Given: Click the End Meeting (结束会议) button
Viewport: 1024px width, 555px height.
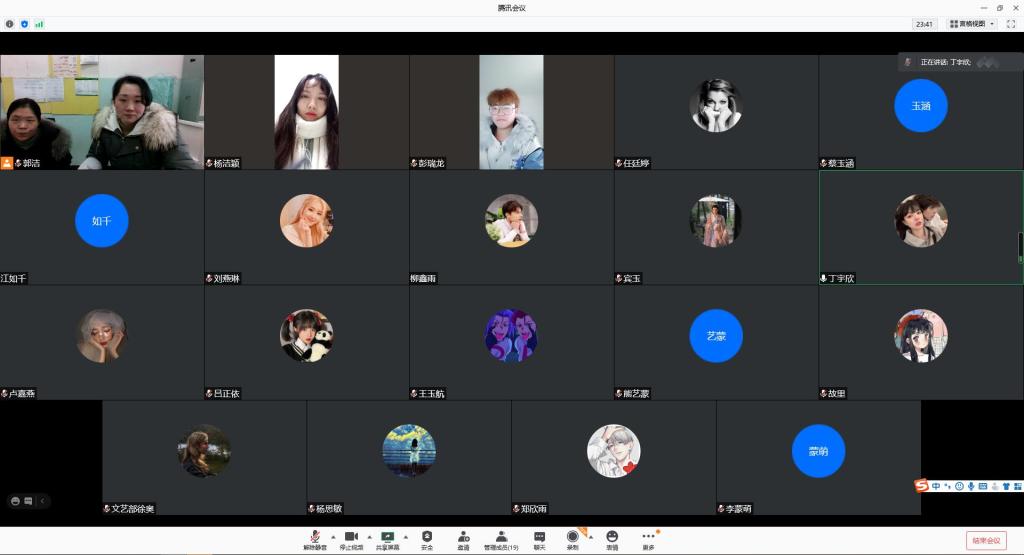Looking at the screenshot, I should 985,540.
